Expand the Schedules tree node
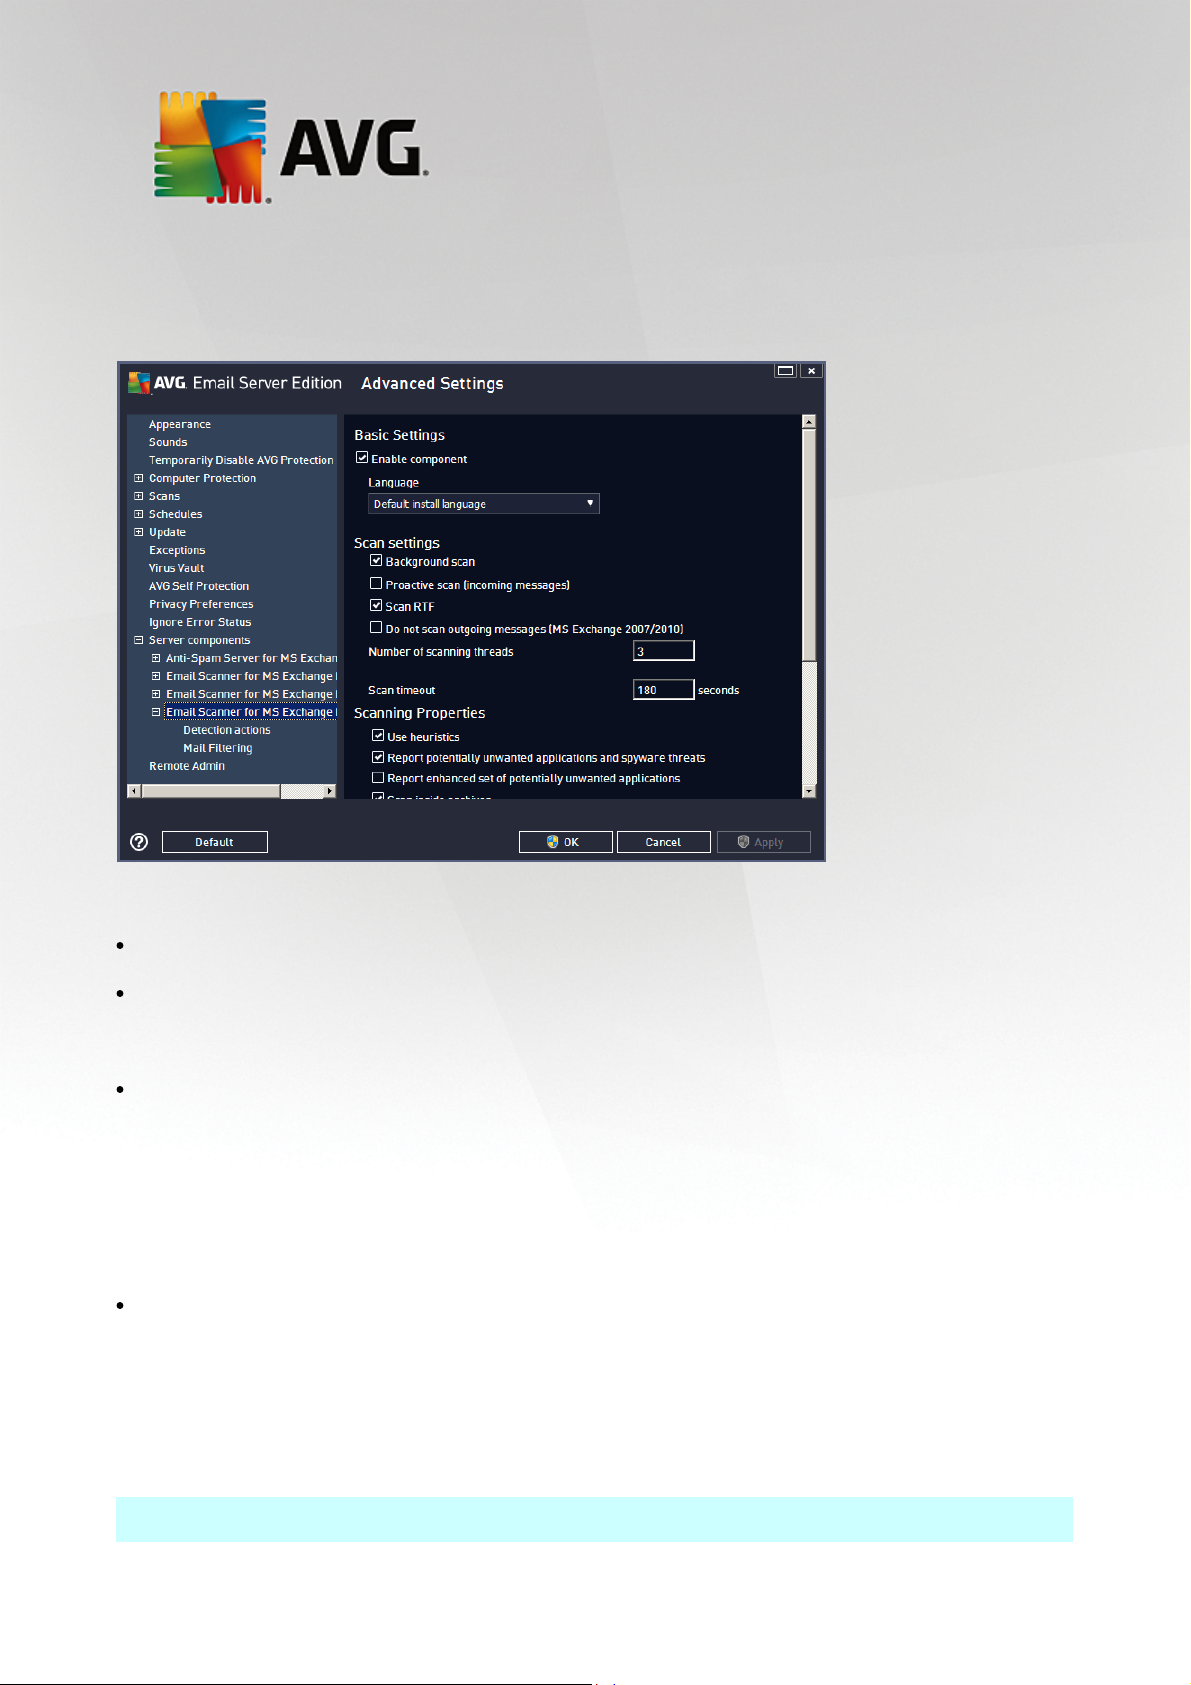This screenshot has width=1191, height=1685. coord(139,514)
